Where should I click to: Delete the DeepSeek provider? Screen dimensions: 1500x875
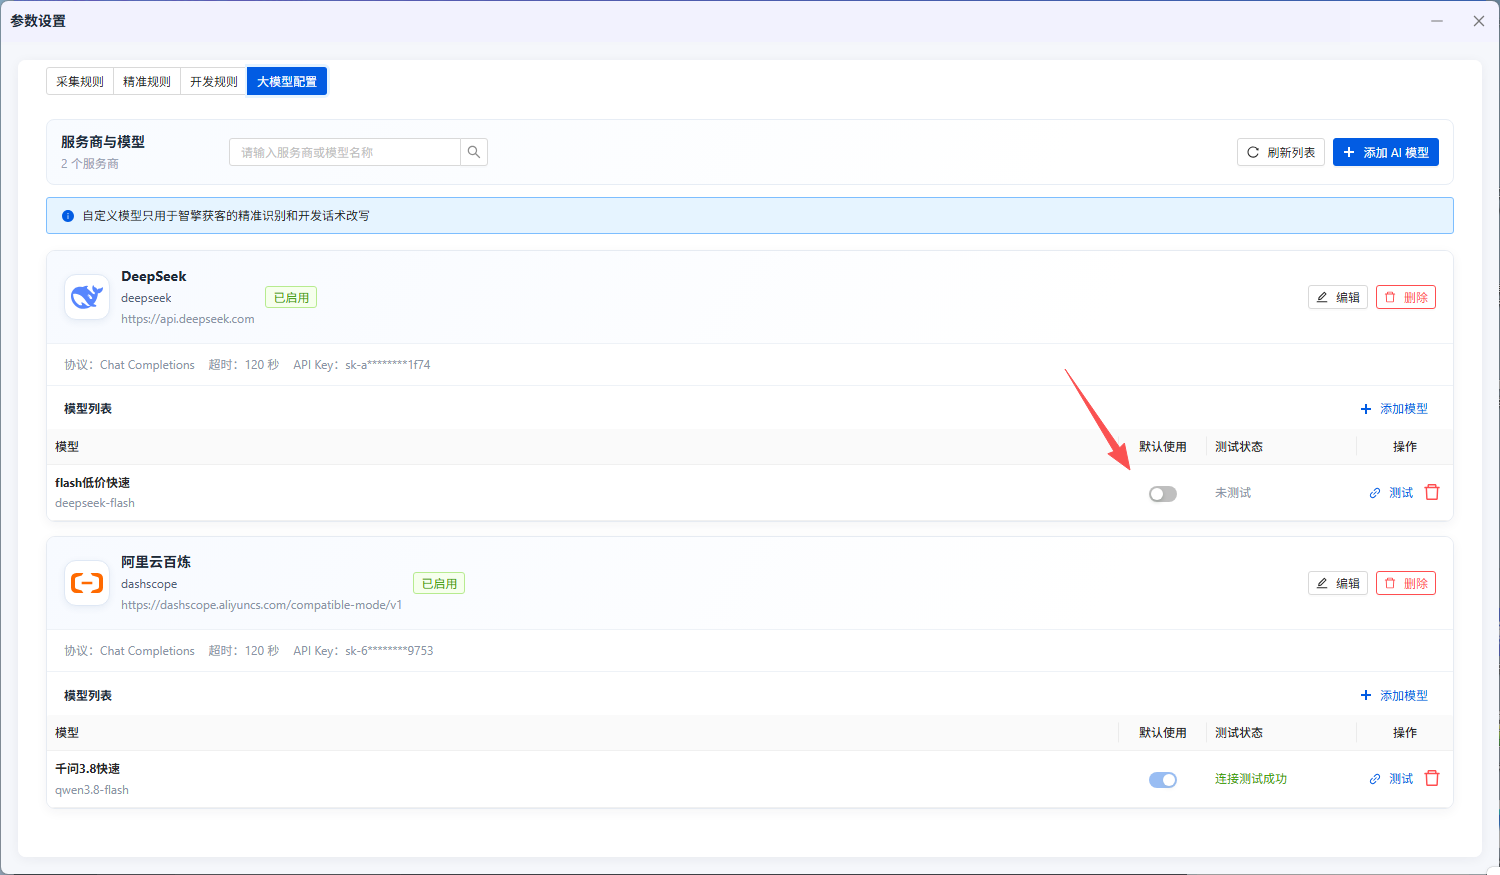[1406, 297]
